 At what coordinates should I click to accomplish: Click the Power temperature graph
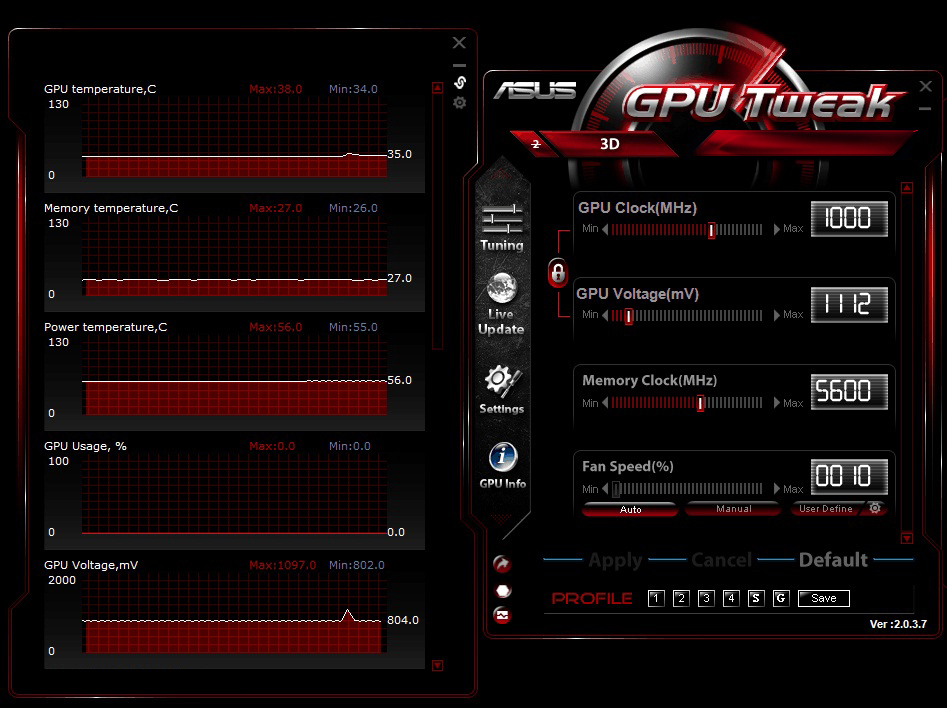point(234,376)
